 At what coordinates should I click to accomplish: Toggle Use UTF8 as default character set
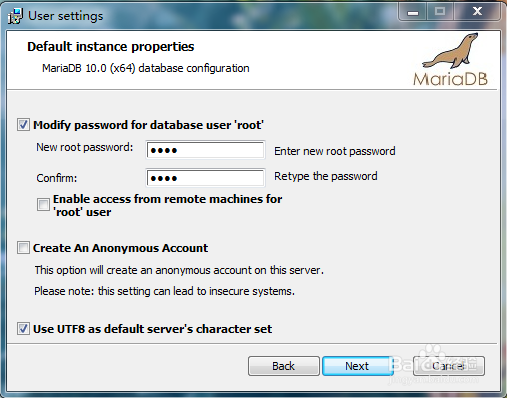click(x=23, y=329)
